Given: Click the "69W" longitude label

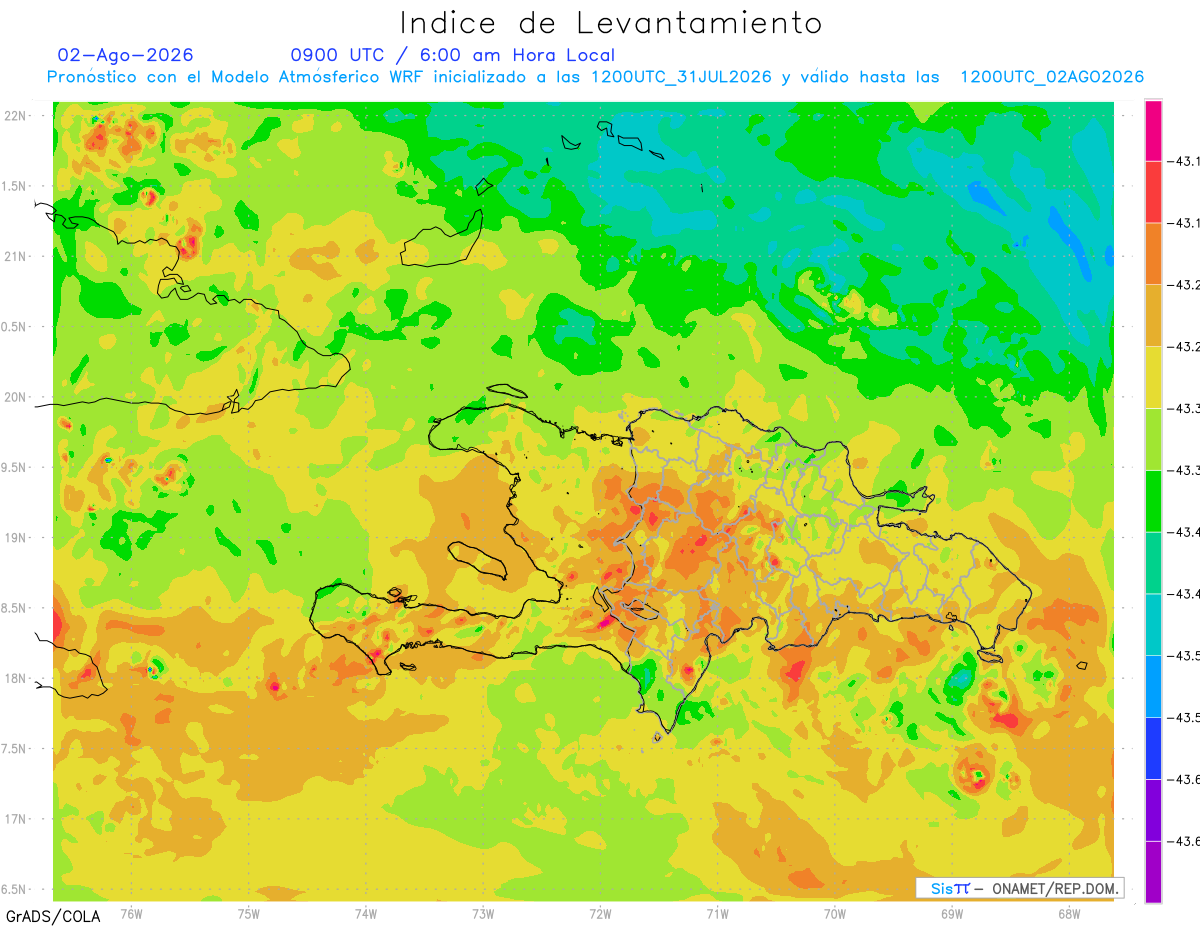Looking at the screenshot, I should tap(951, 913).
